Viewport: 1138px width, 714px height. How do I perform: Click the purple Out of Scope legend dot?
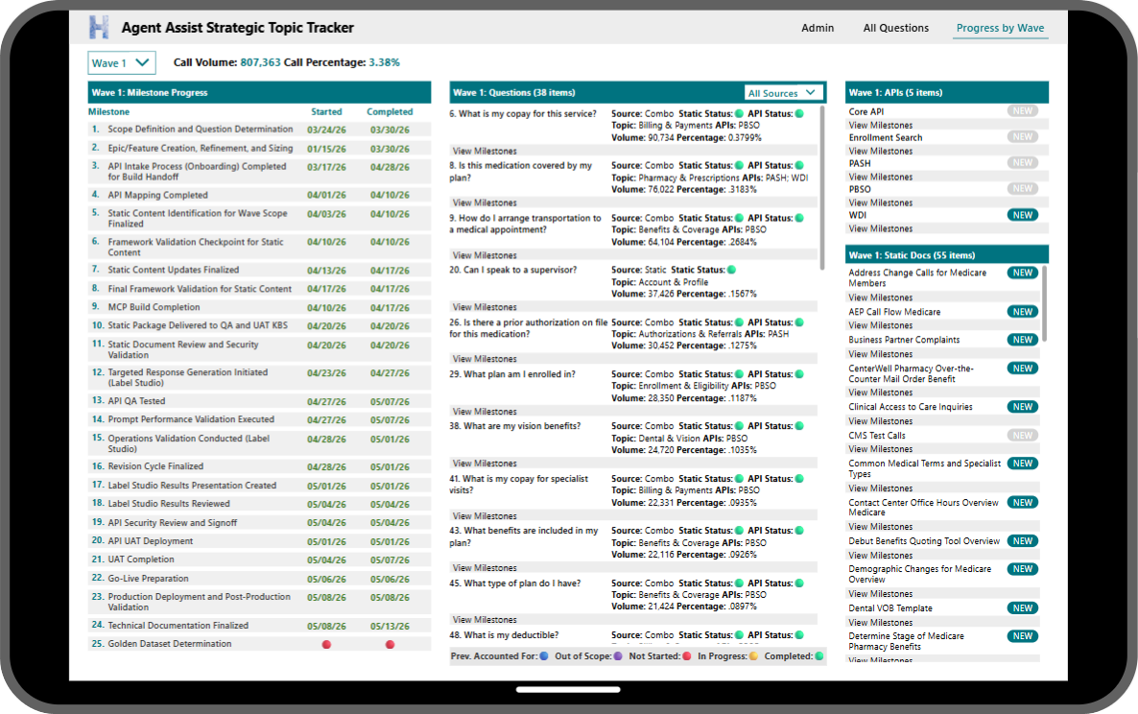(x=618, y=656)
